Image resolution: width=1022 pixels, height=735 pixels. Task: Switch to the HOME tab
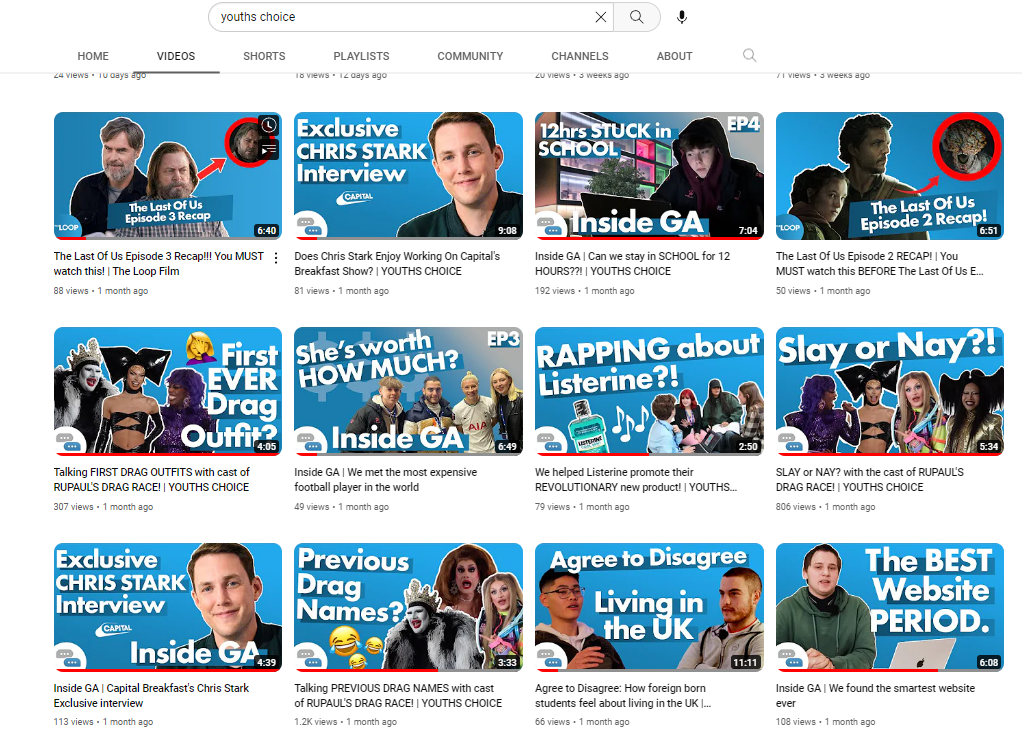click(93, 56)
